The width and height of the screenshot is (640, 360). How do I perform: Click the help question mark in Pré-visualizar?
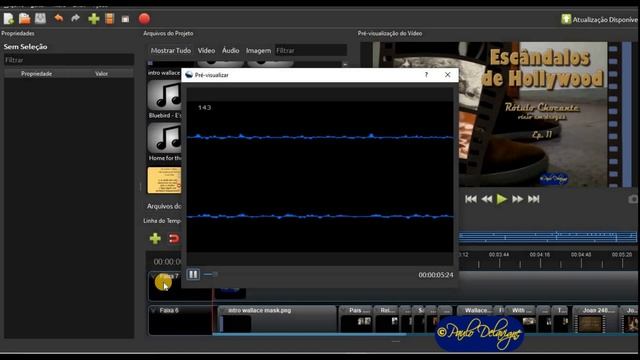[x=426, y=75]
